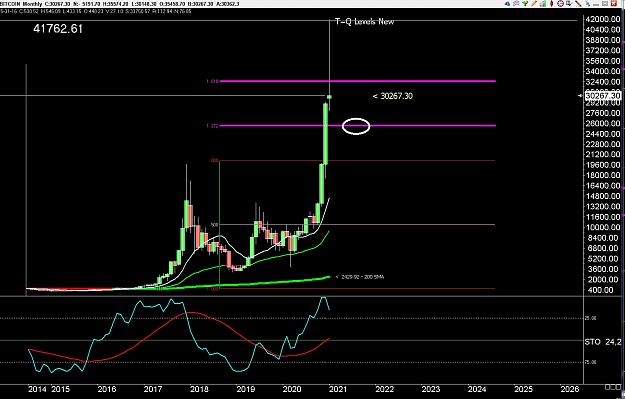Close the chart with red X button

click(614, 4)
